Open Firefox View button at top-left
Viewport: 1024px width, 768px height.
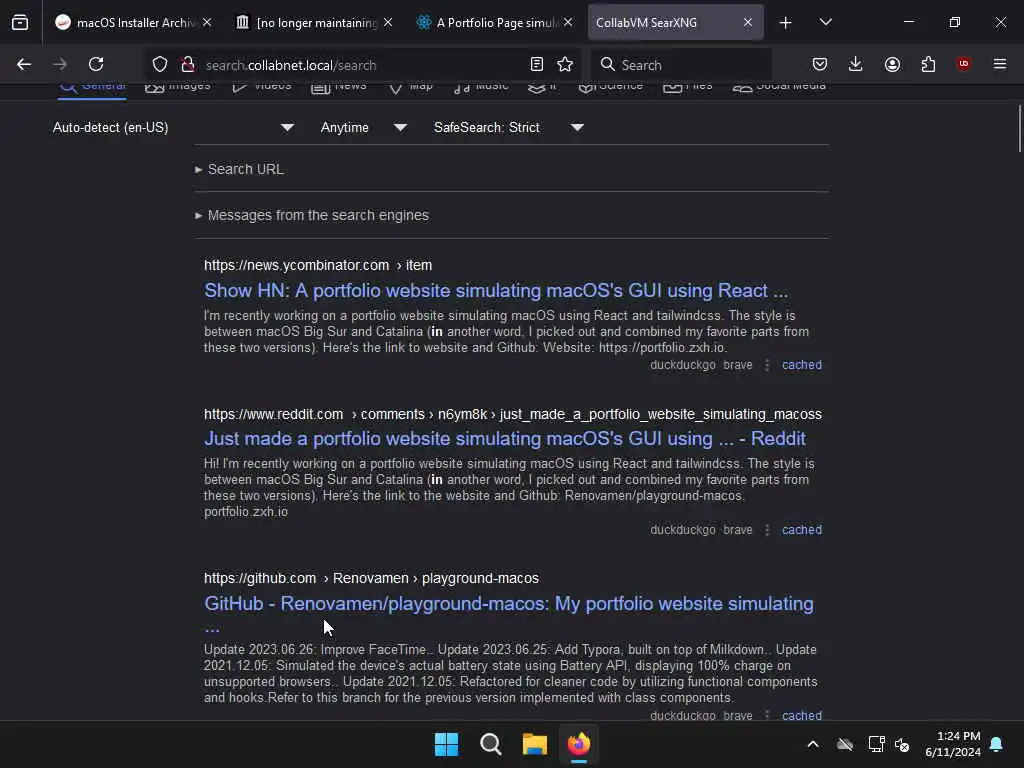[20, 23]
